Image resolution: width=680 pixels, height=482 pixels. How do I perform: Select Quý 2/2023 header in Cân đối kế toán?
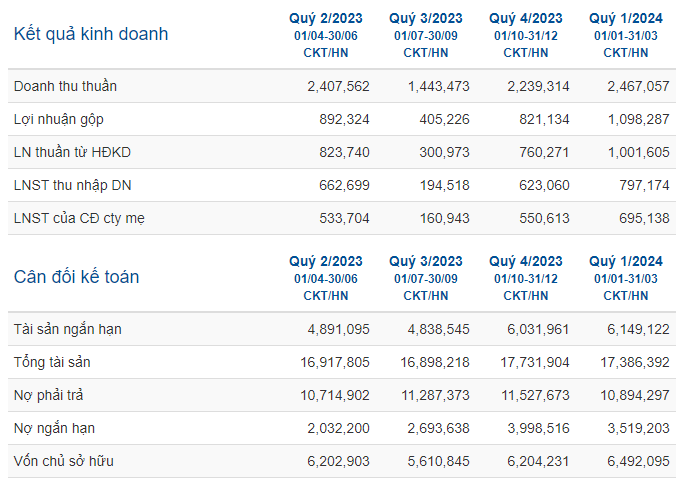coord(326,261)
